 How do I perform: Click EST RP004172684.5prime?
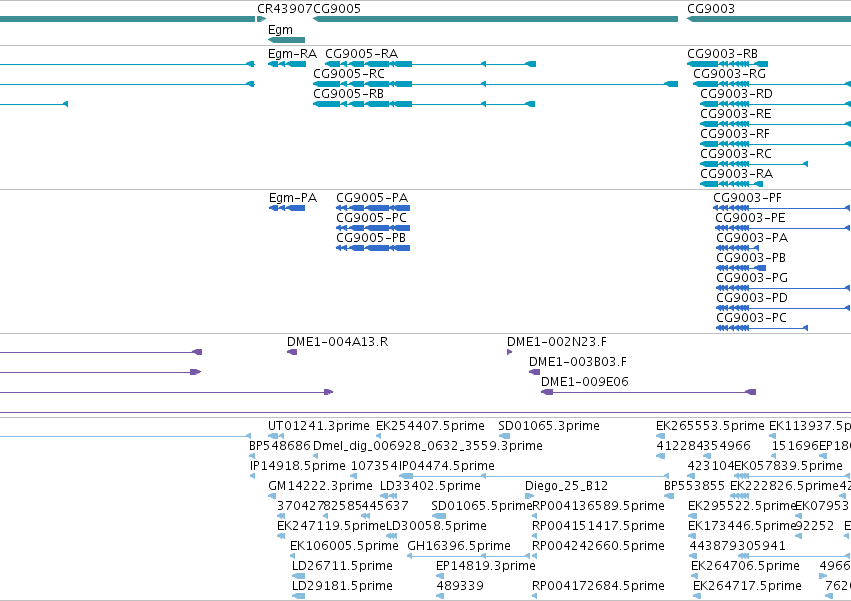(535, 596)
